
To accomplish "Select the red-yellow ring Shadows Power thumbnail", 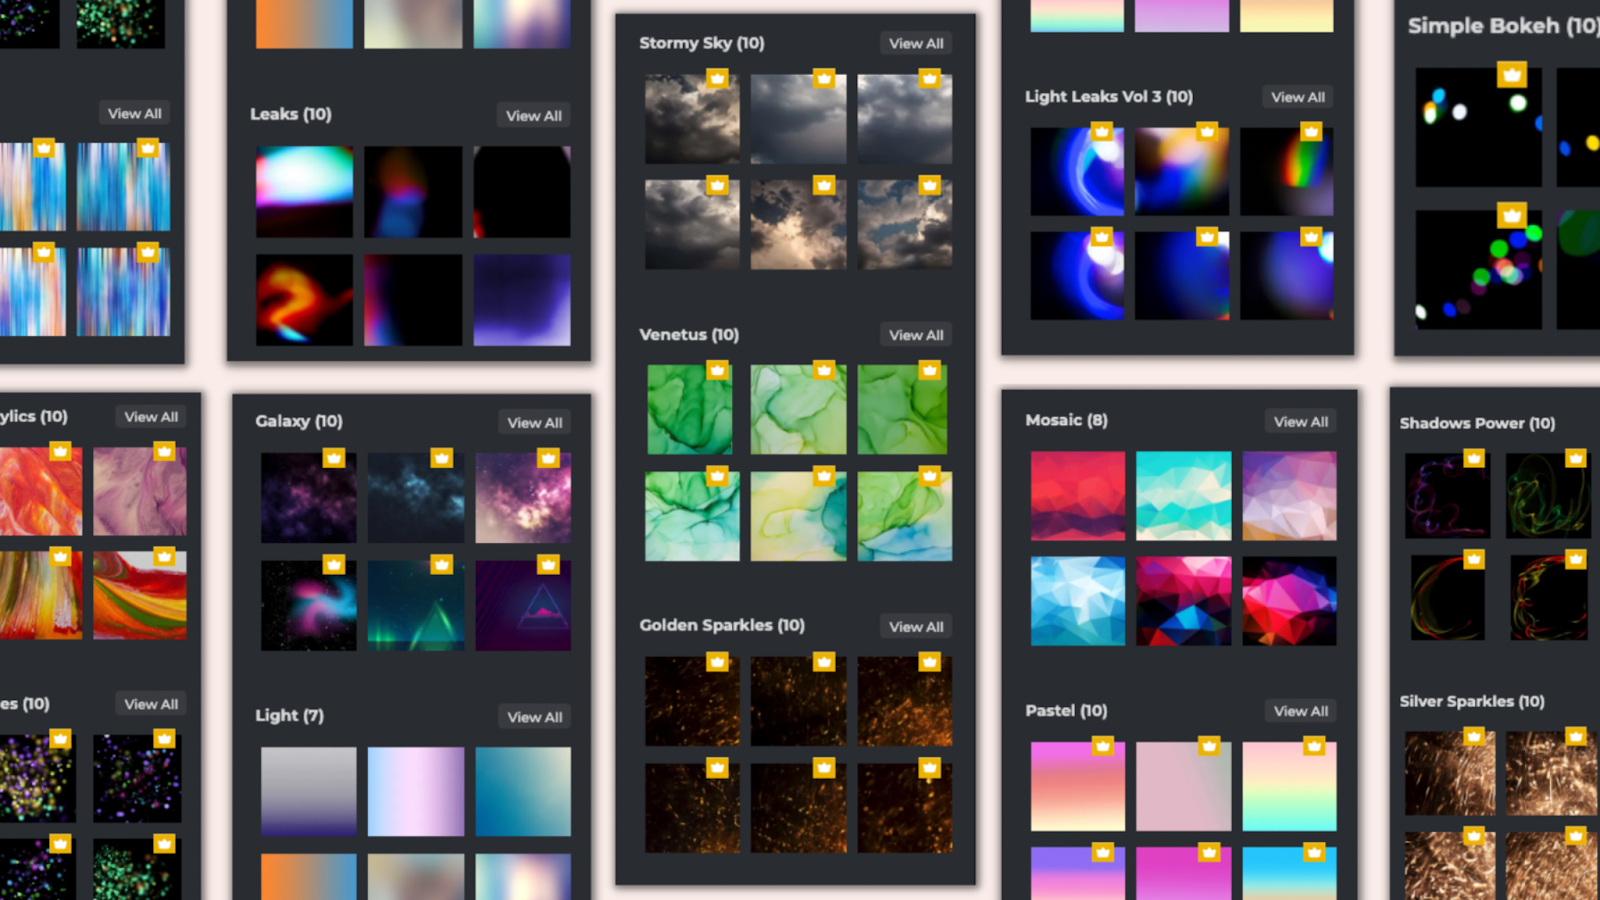I will (x=1548, y=597).
